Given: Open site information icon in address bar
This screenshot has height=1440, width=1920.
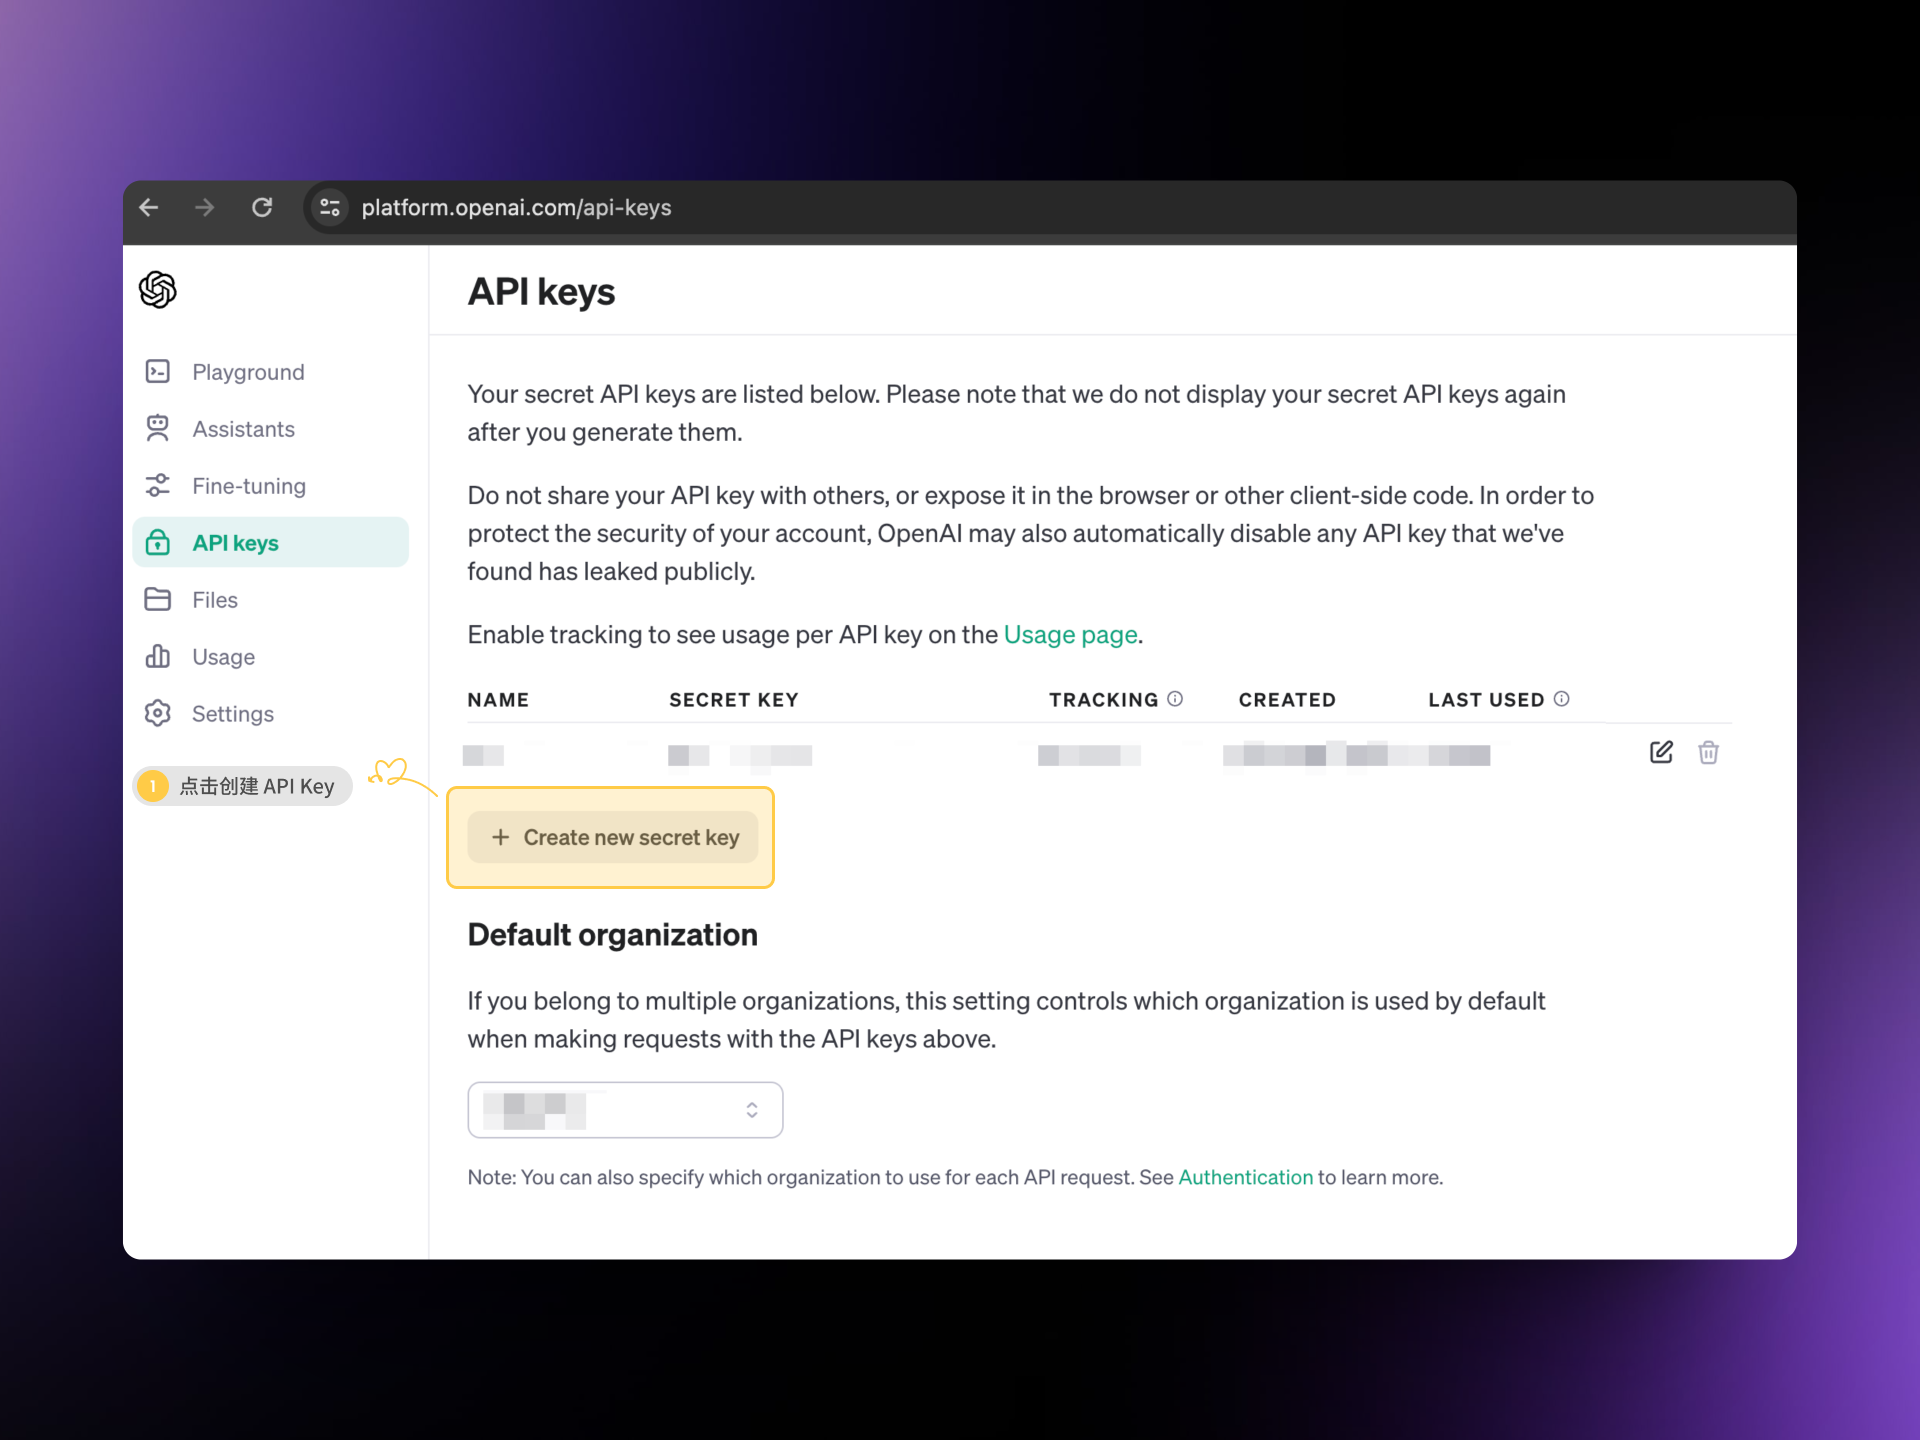Looking at the screenshot, I should (x=330, y=208).
